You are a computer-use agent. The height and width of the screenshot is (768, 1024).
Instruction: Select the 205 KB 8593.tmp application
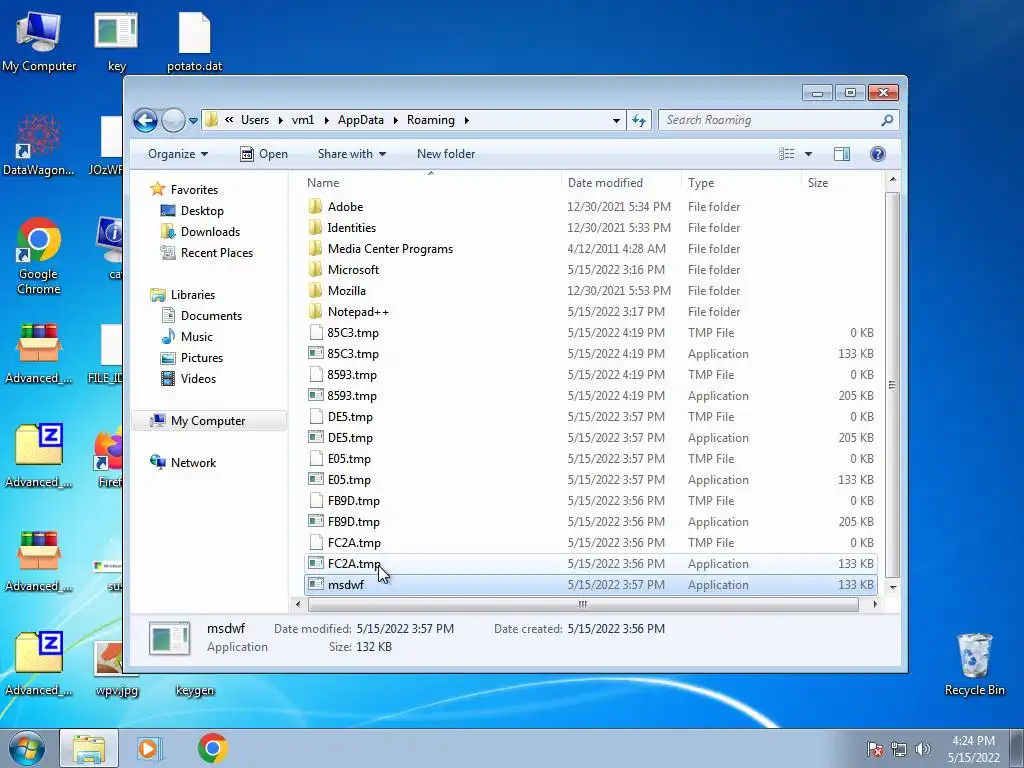click(590, 396)
